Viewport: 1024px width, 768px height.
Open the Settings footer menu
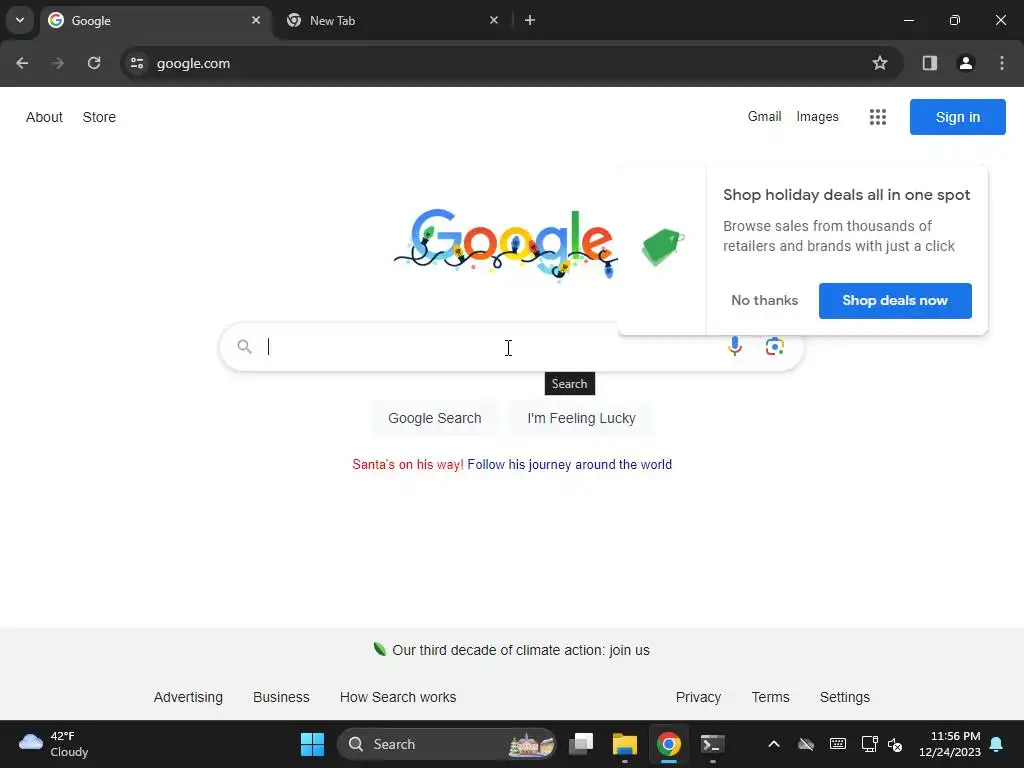845,697
